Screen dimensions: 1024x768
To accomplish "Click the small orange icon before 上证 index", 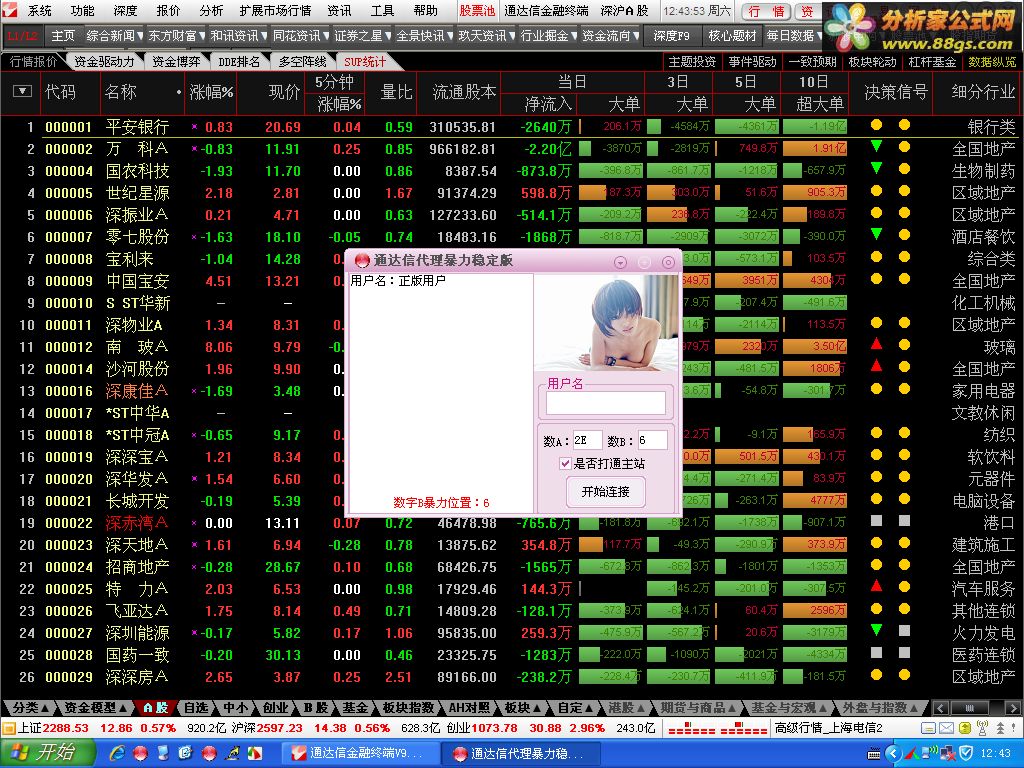I will click(x=8, y=728).
